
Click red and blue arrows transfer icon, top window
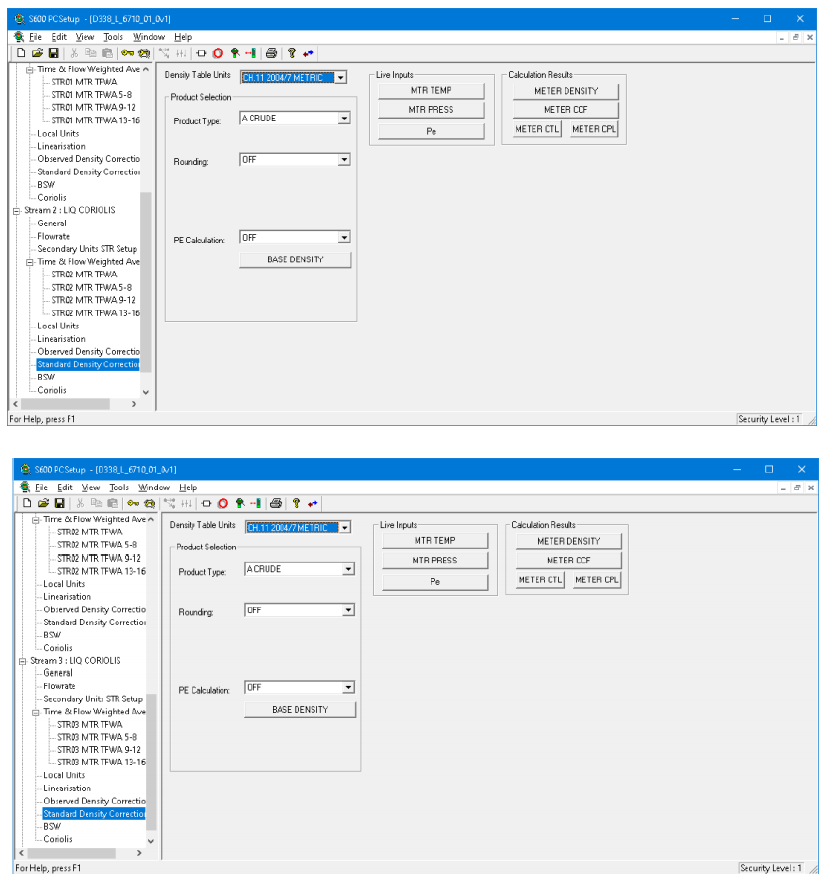pyautogui.click(x=308, y=53)
